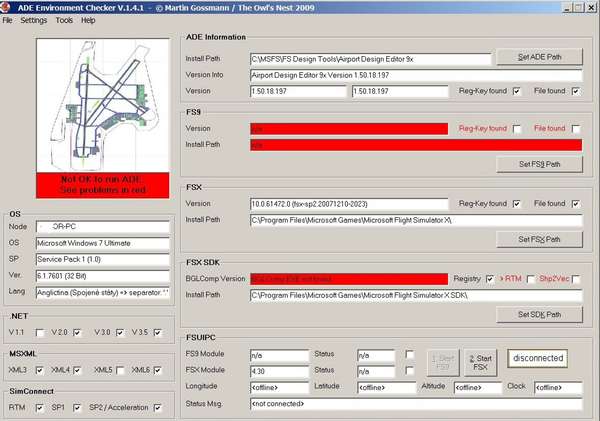The width and height of the screenshot is (600, 421).
Task: Click the Set FS9 Path button
Action: click(539, 164)
